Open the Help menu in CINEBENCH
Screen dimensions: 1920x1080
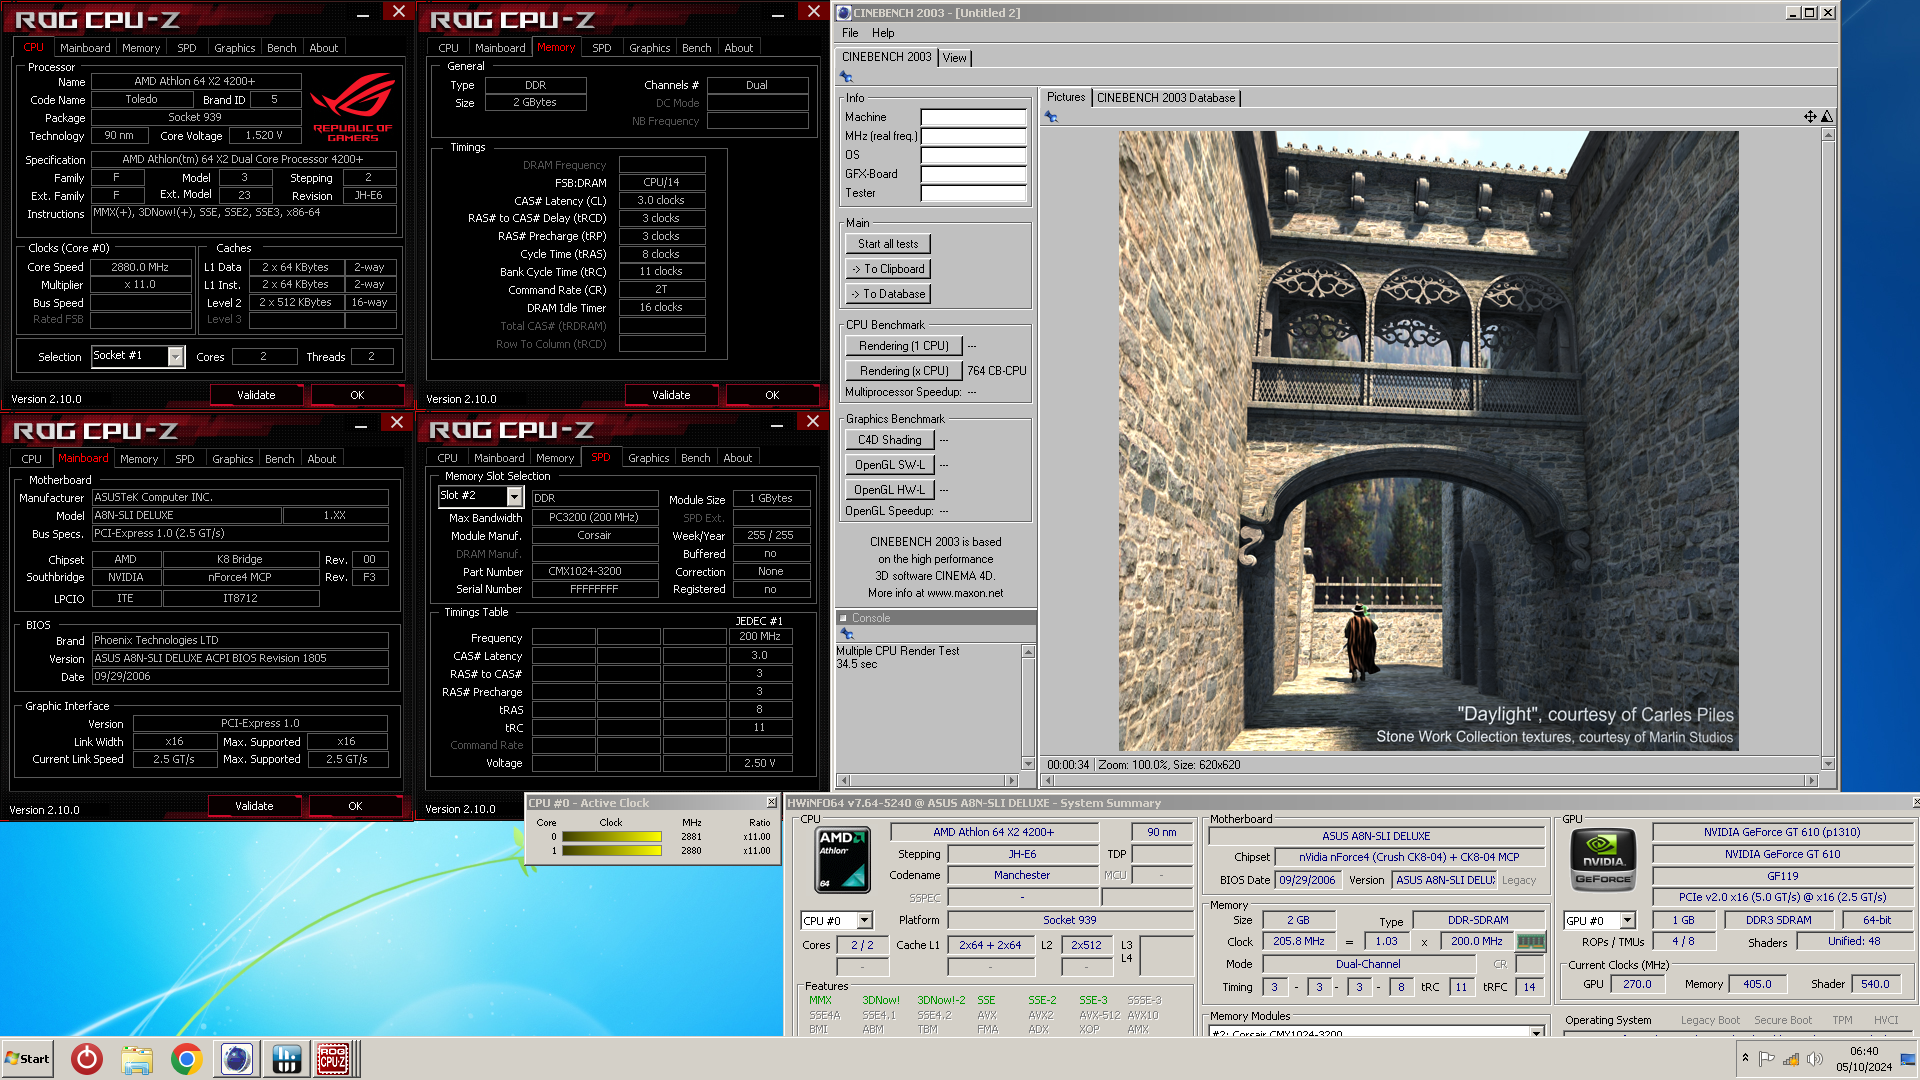coord(883,33)
